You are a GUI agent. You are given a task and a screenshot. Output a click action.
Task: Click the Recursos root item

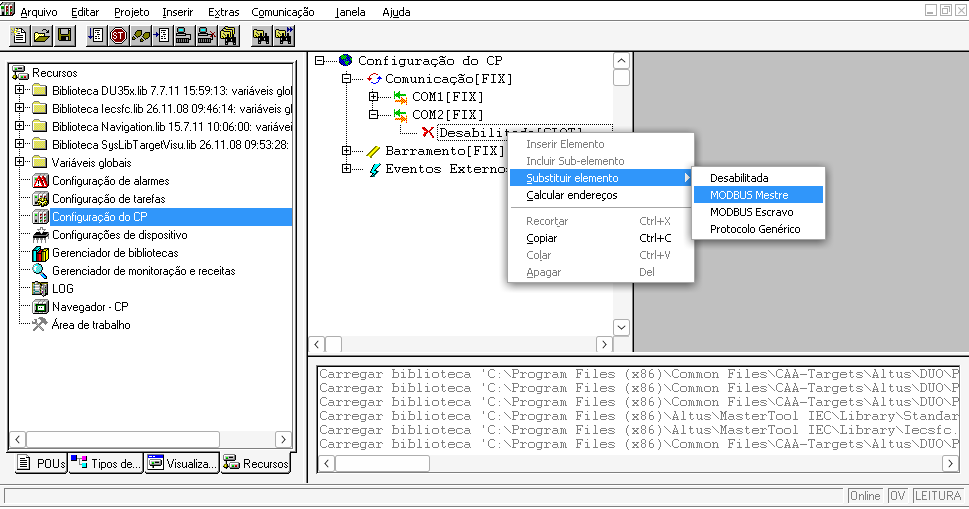[54, 73]
